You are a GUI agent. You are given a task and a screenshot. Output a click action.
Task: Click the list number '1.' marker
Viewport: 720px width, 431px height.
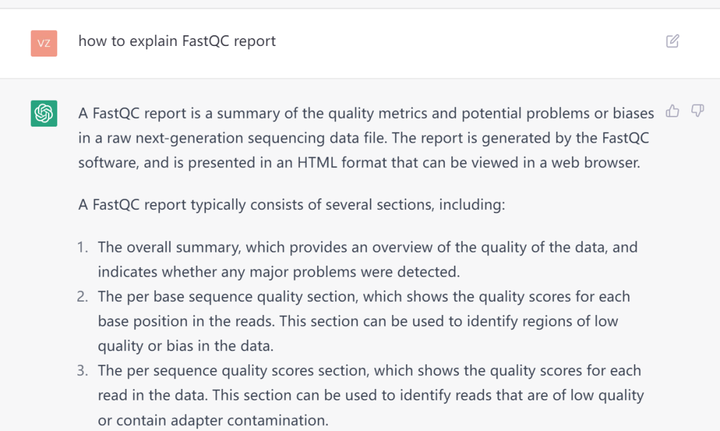pyautogui.click(x=82, y=247)
